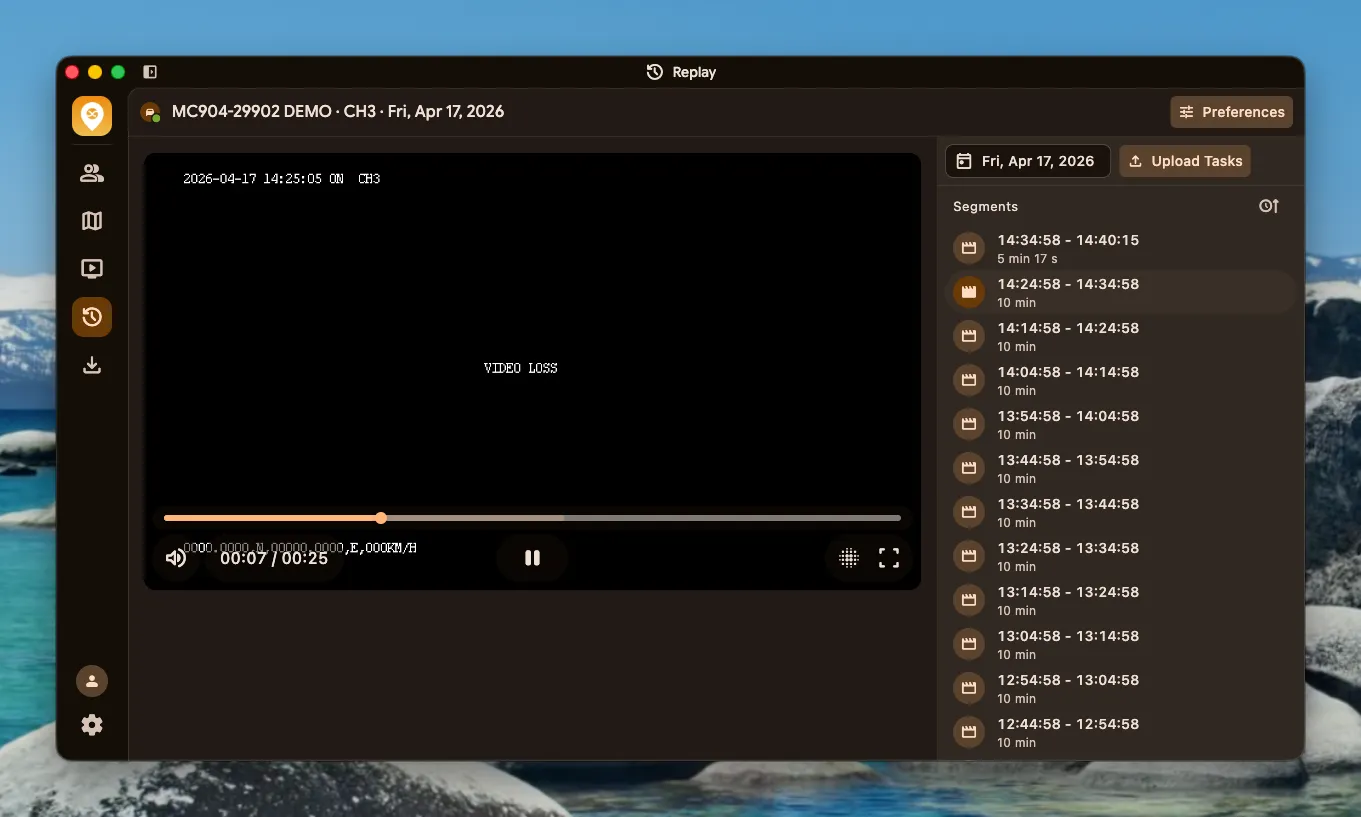The image size is (1361, 817).
Task: Click the clip icon for 13:44:58 - 13:54:58
Action: pyautogui.click(x=969, y=468)
